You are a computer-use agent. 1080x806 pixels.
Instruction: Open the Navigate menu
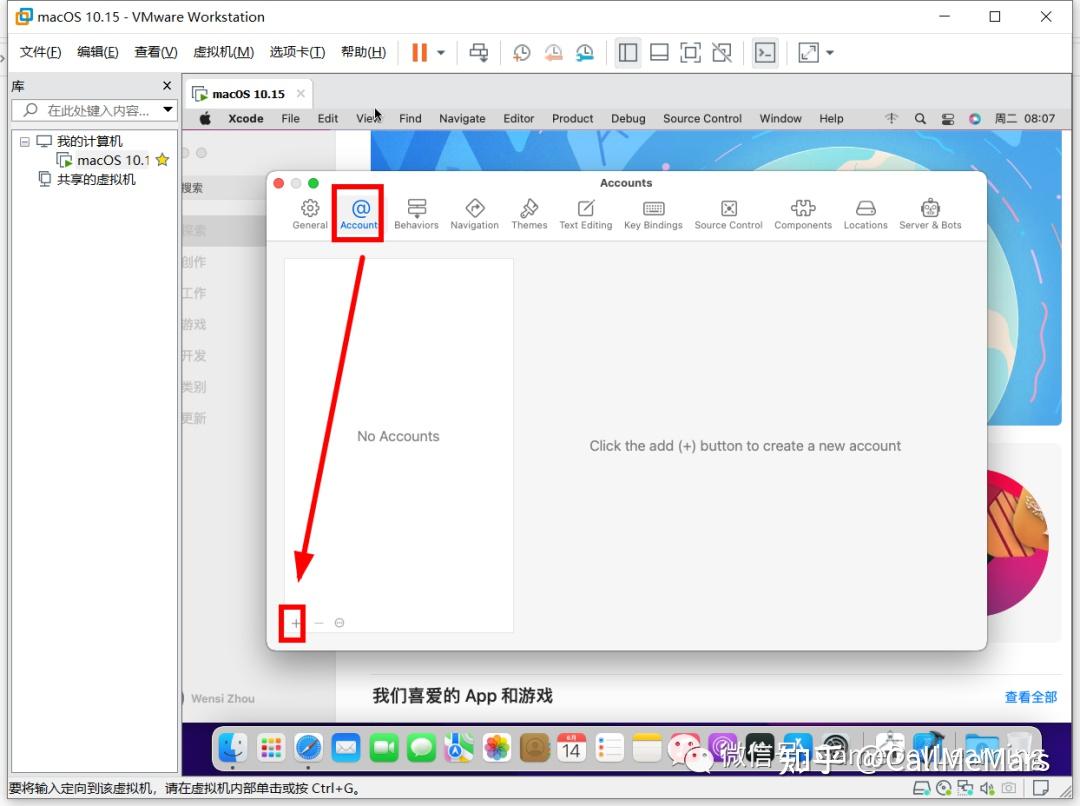tap(462, 118)
